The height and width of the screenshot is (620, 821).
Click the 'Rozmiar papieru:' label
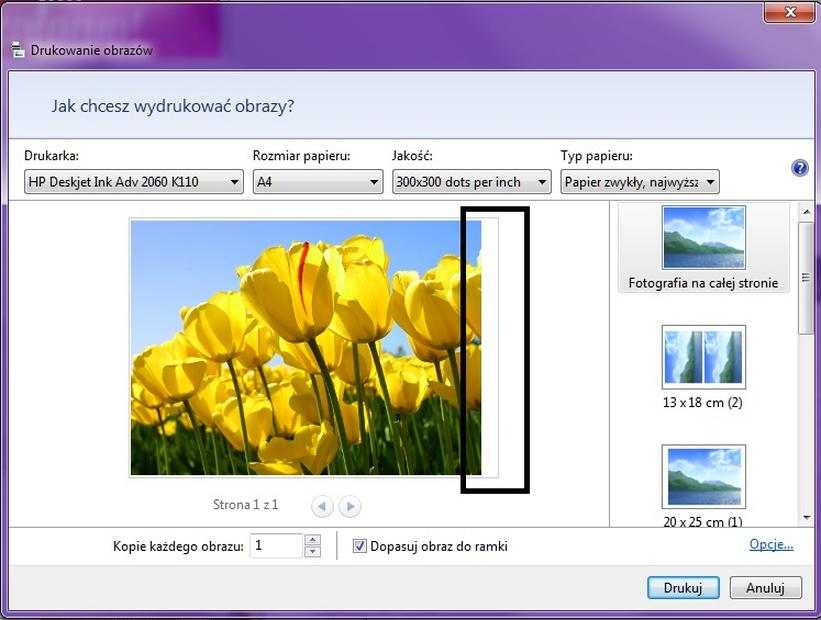pyautogui.click(x=302, y=156)
